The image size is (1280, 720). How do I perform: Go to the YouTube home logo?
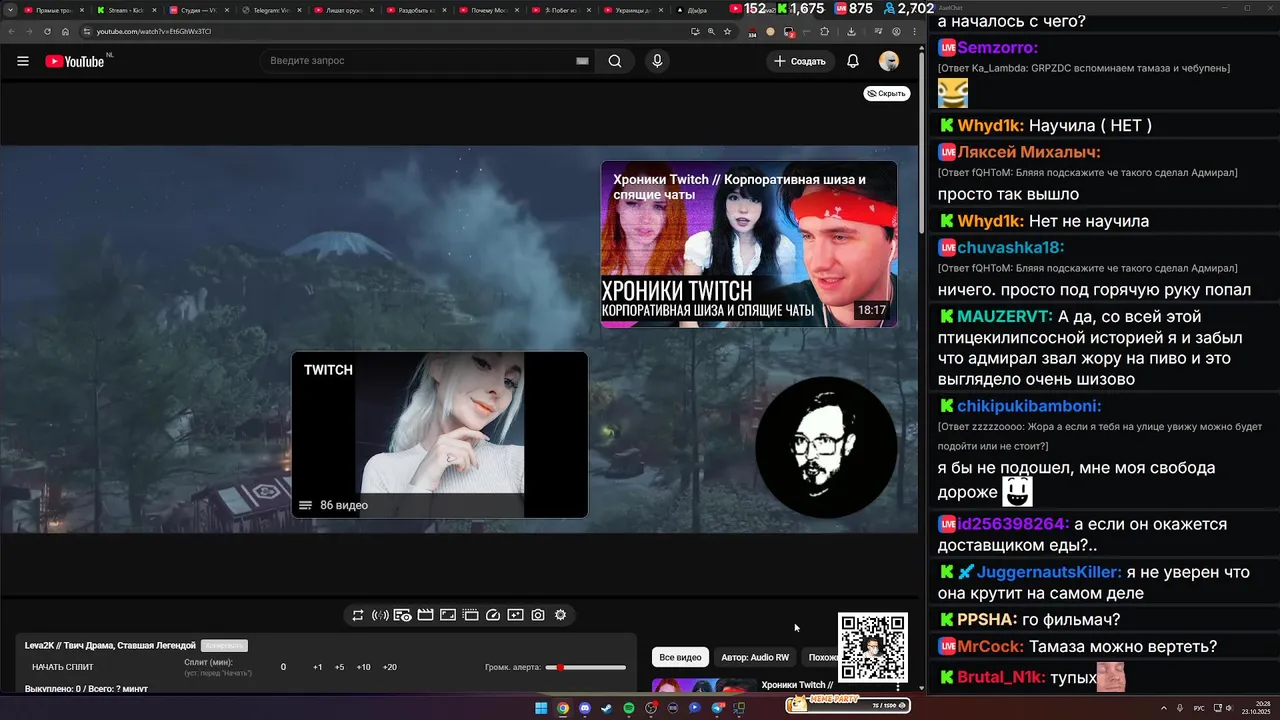point(75,61)
